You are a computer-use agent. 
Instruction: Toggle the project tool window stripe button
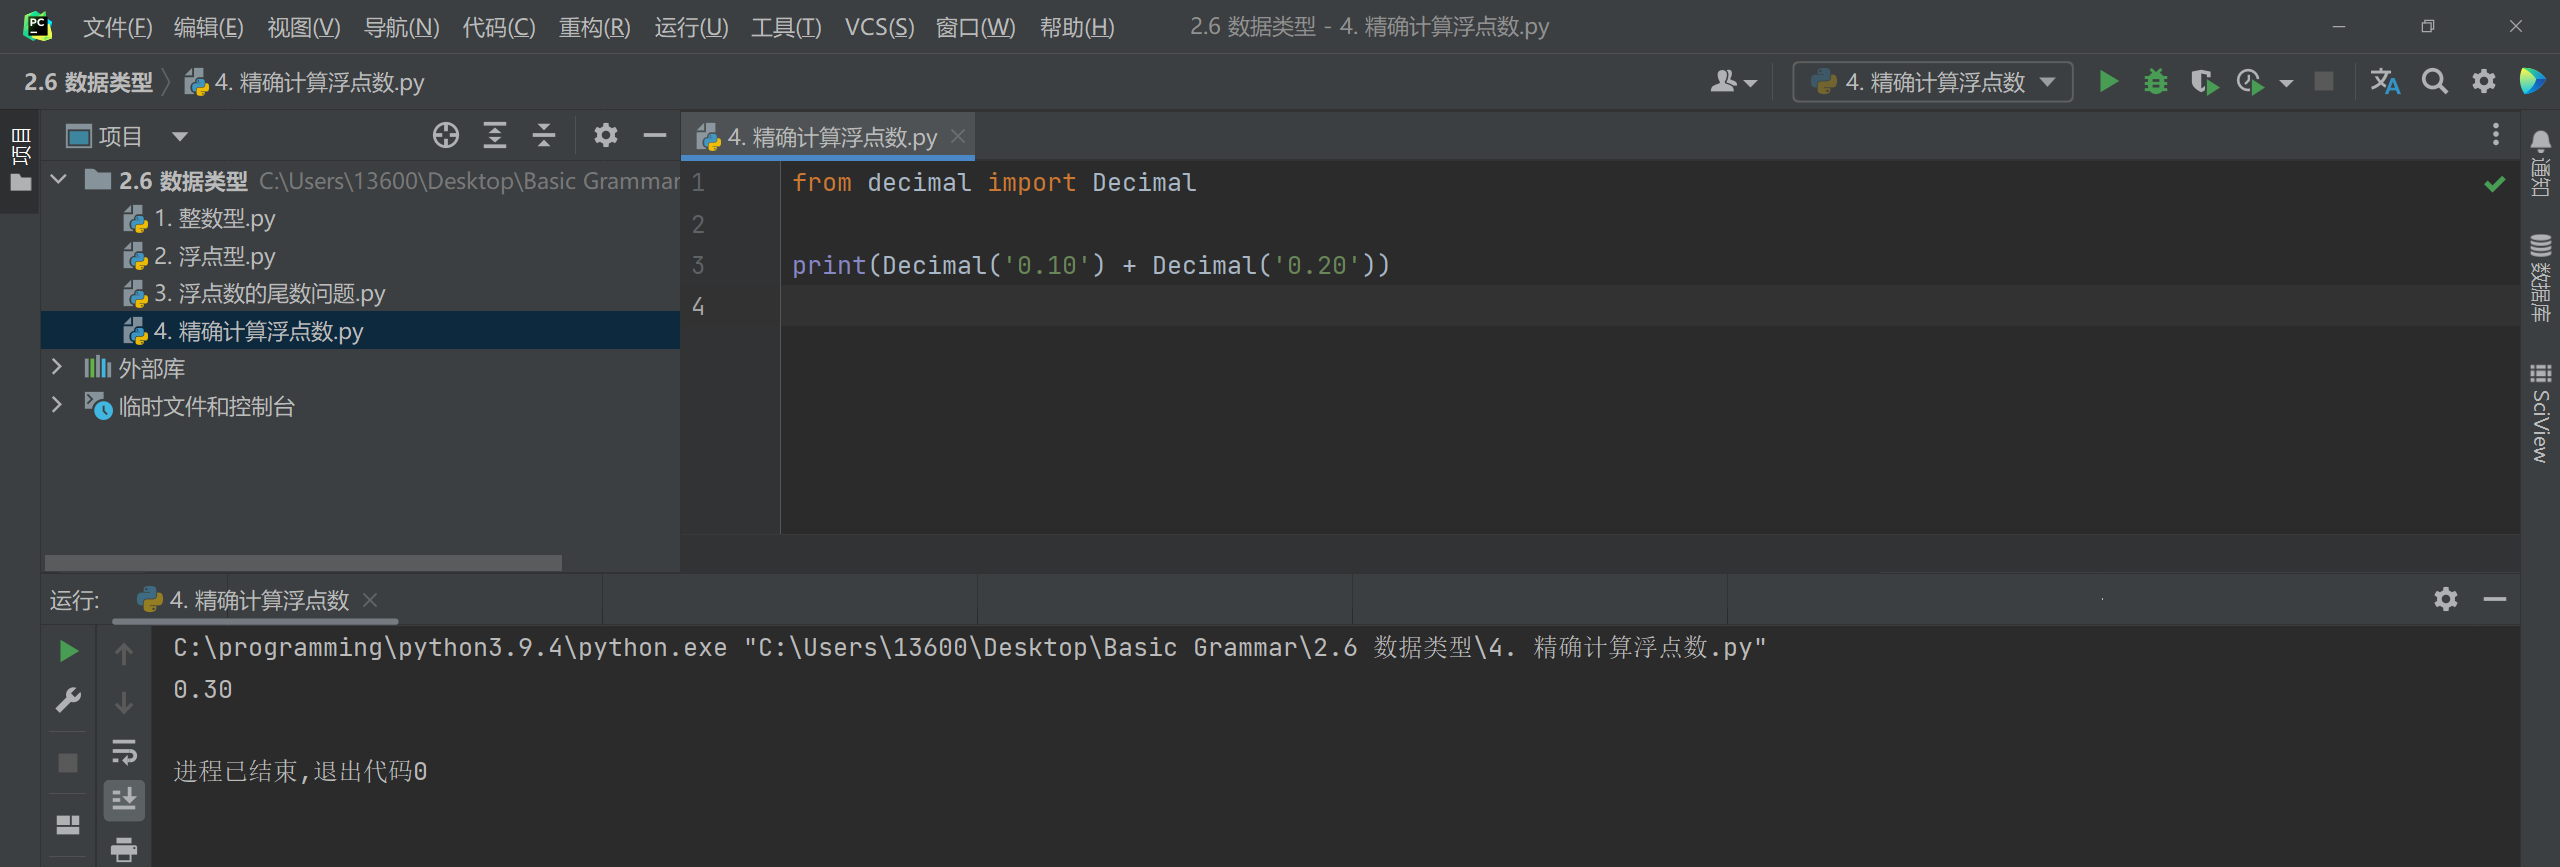[x=20, y=160]
